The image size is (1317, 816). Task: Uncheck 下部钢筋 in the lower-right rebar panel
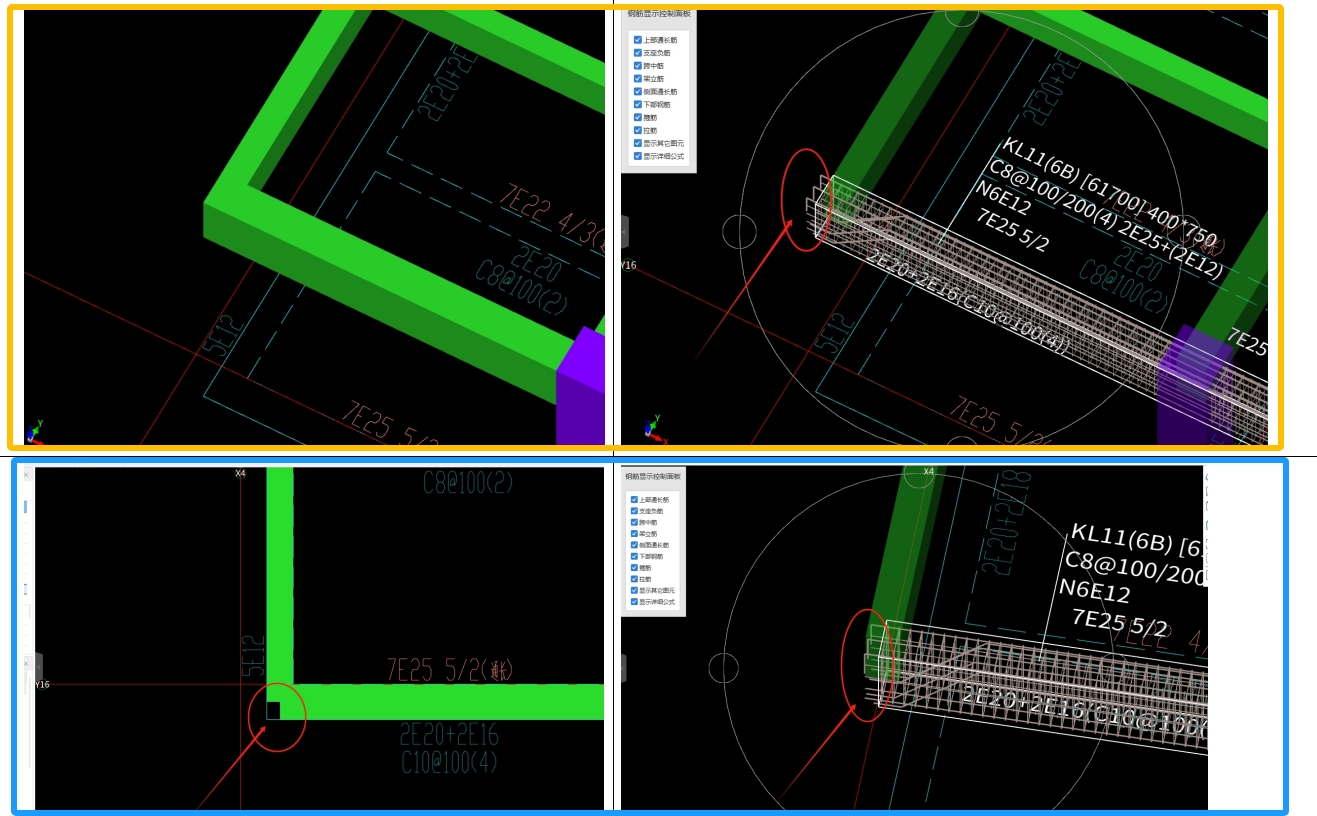(x=634, y=556)
